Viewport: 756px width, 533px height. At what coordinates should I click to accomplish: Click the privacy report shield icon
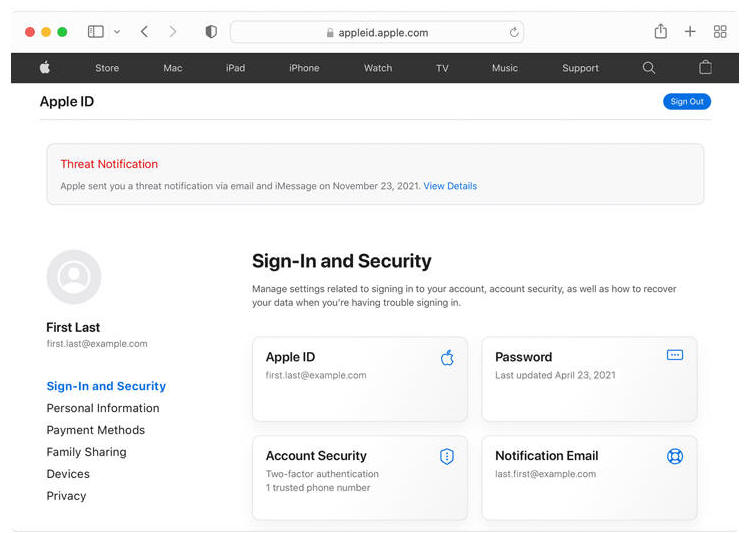(211, 32)
